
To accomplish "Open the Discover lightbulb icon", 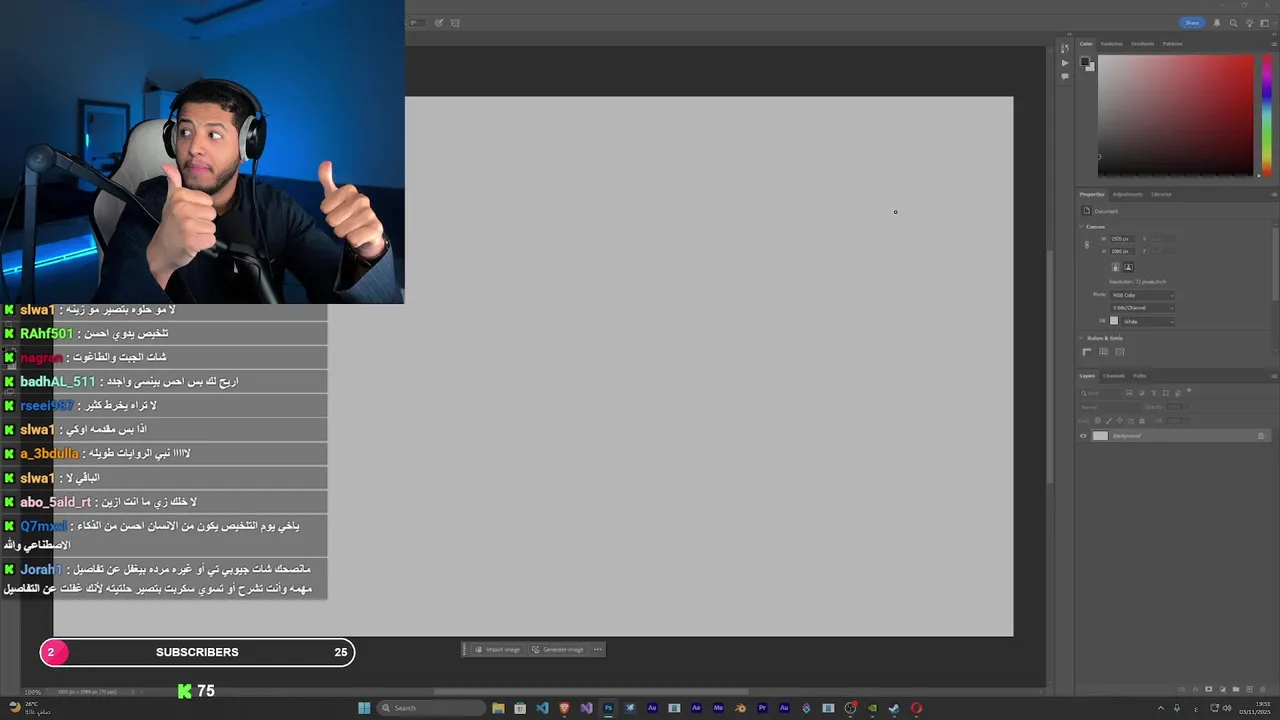I will click(1249, 23).
